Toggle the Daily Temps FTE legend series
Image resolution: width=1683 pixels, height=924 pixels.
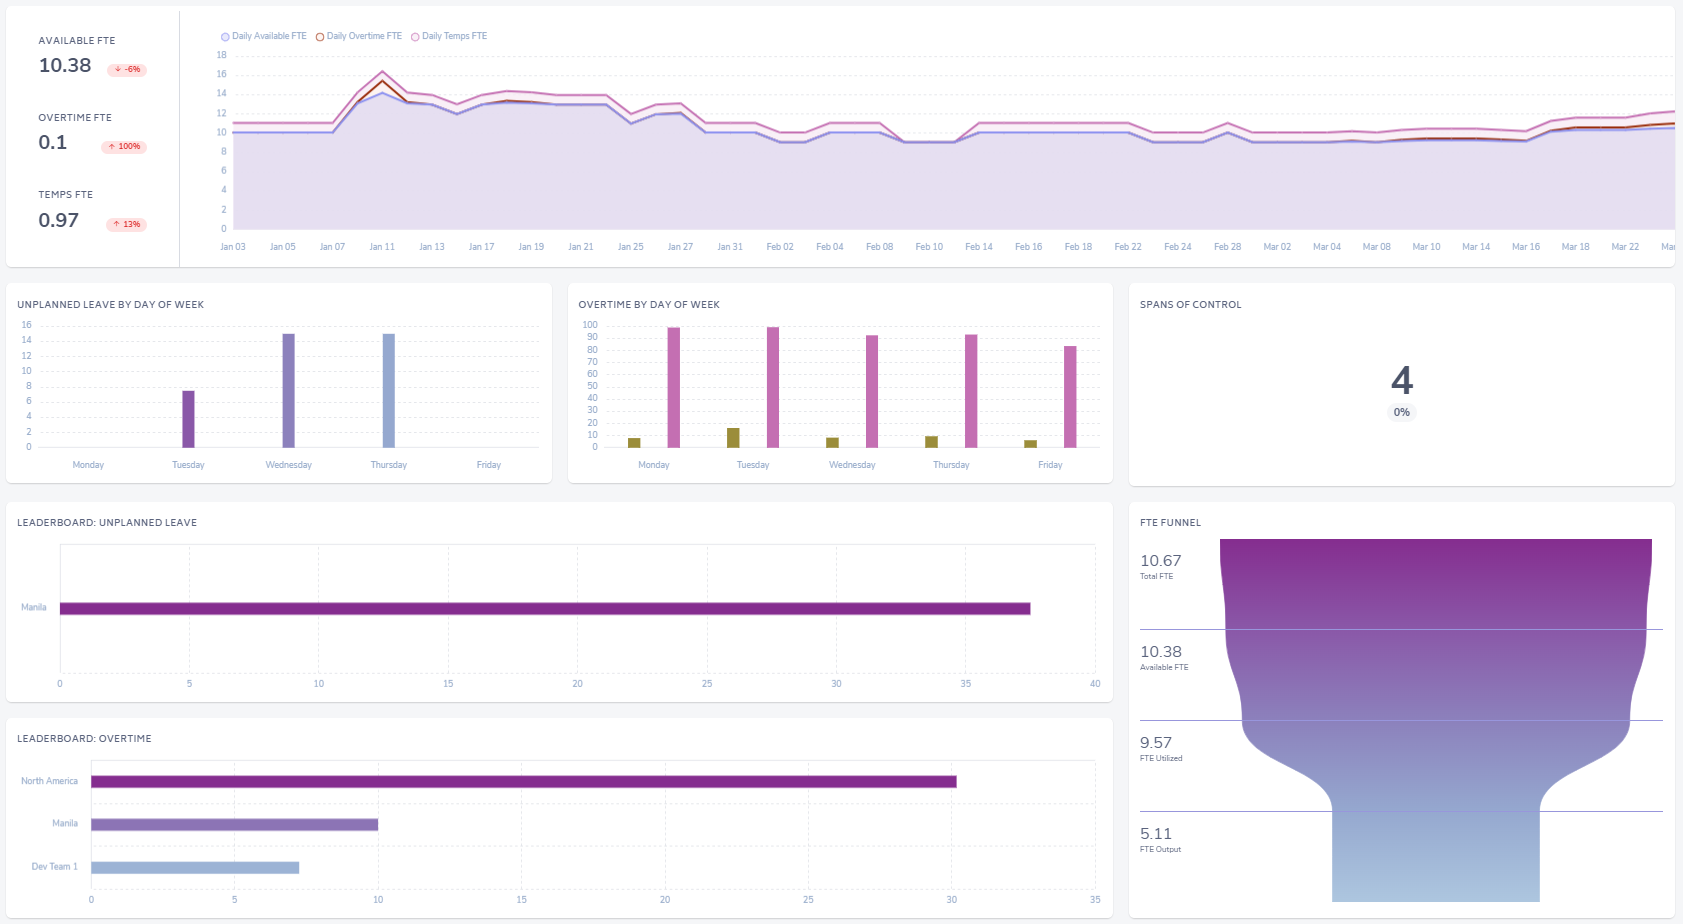click(449, 36)
